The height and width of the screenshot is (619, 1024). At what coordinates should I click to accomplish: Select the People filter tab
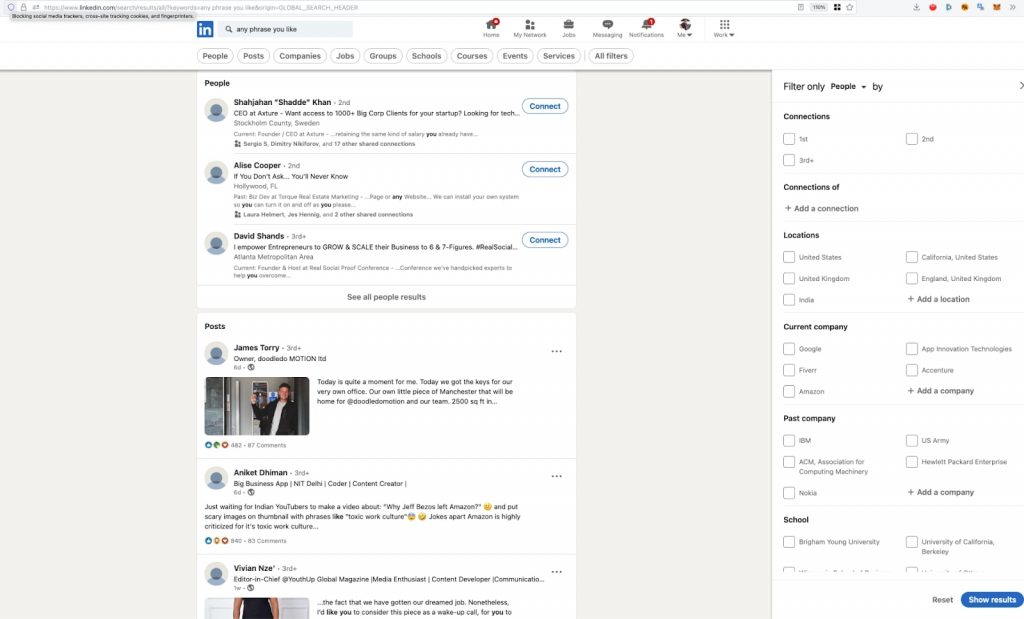pos(215,56)
